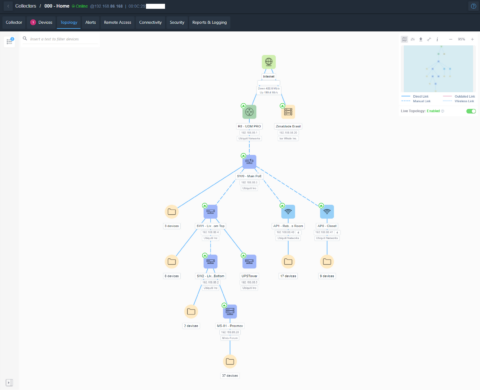Click the topology minimap overview
This screenshot has width=480, height=390.
tap(438, 69)
